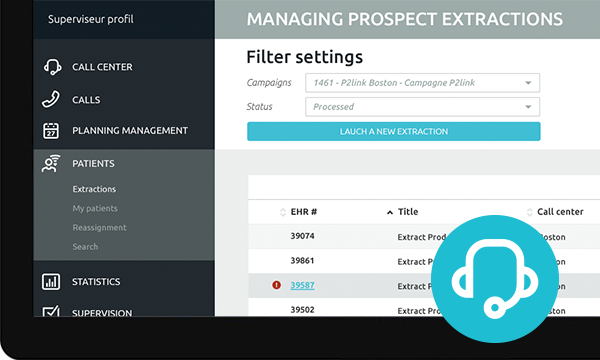The image size is (600, 360).
Task: Click the Call center column header text
Action: click(x=560, y=212)
